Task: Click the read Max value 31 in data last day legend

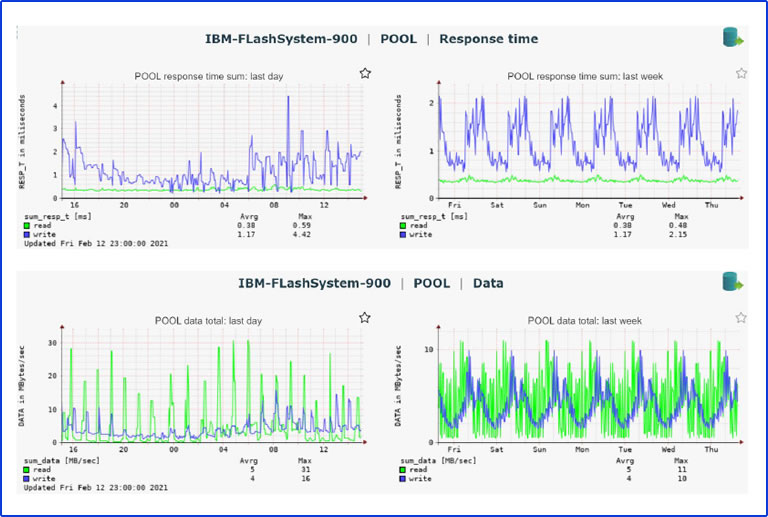Action: [x=306, y=470]
